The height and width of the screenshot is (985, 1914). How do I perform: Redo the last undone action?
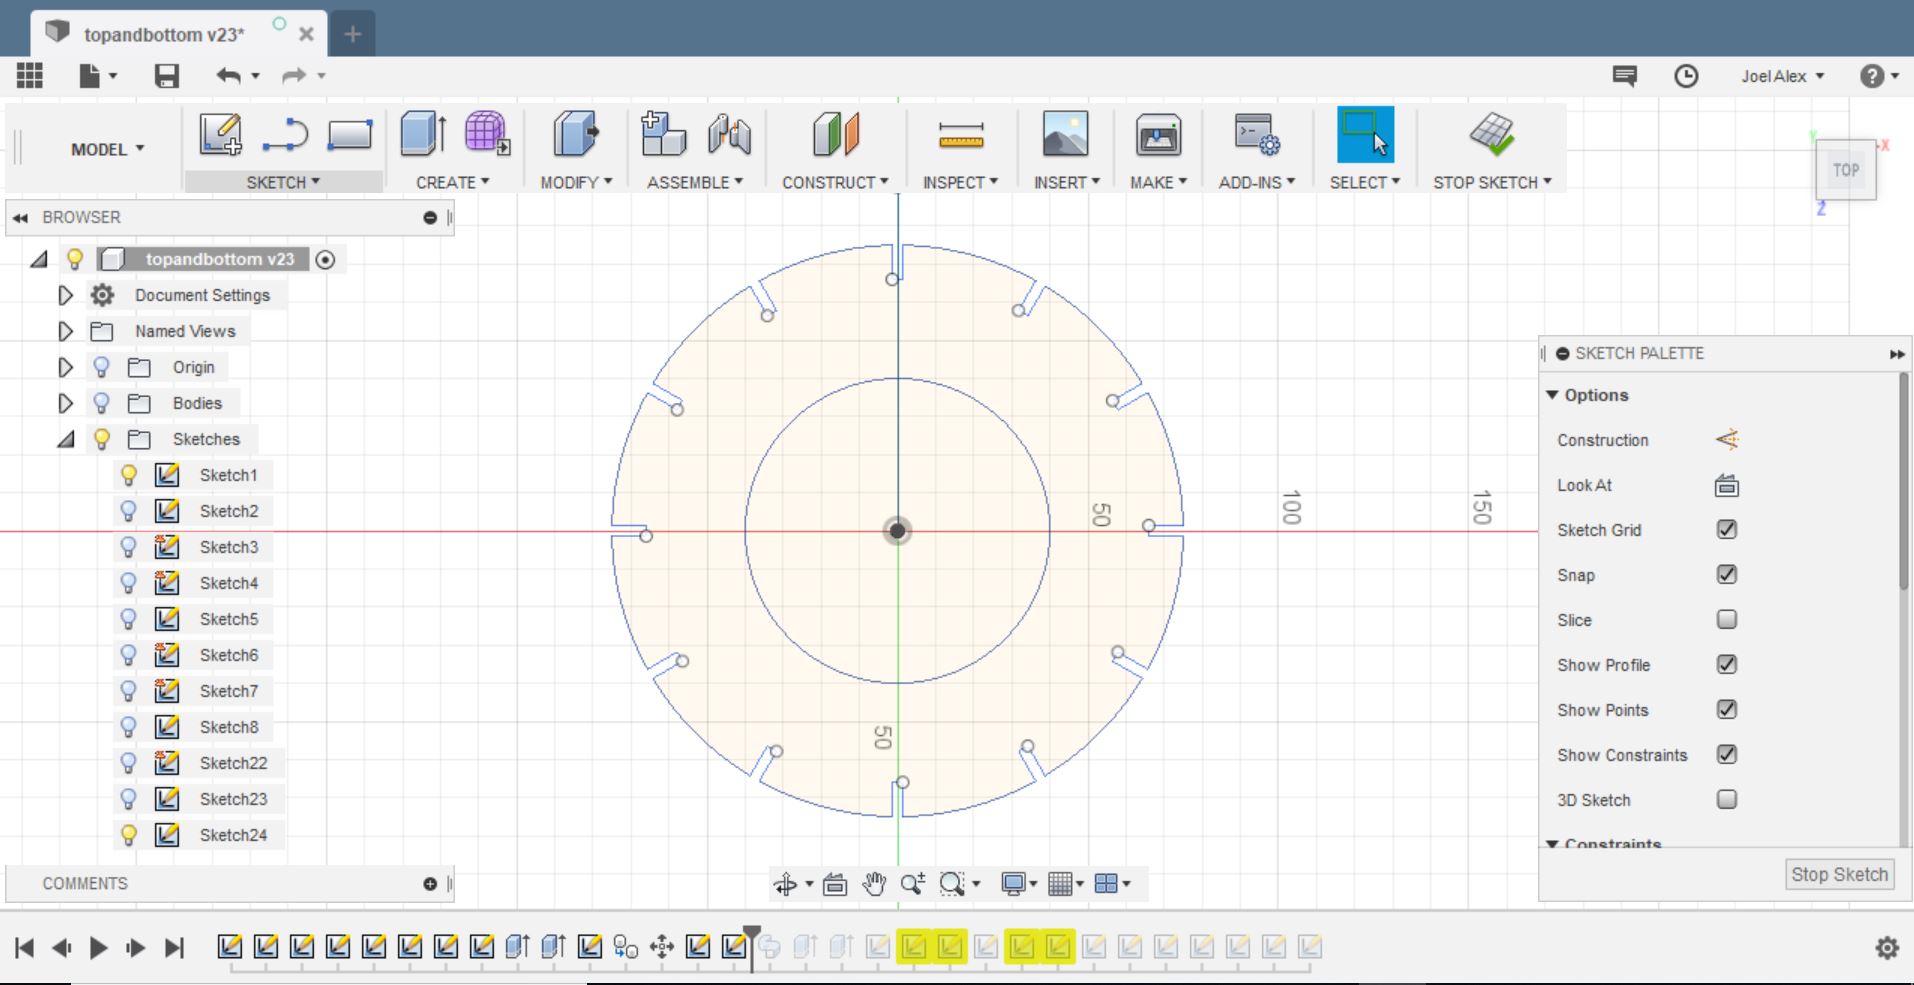click(x=294, y=76)
